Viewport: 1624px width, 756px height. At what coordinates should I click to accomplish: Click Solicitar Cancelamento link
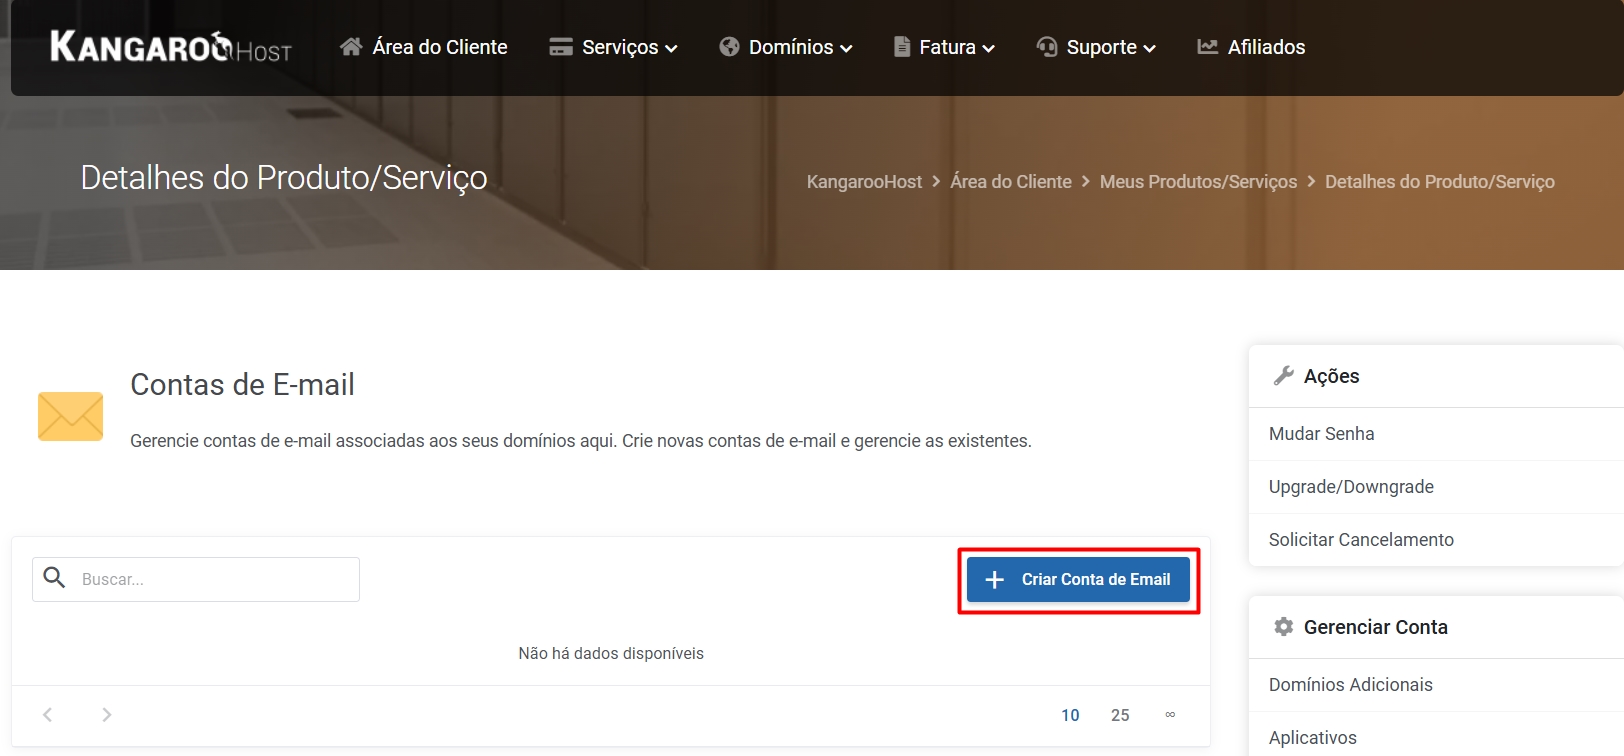click(1361, 540)
